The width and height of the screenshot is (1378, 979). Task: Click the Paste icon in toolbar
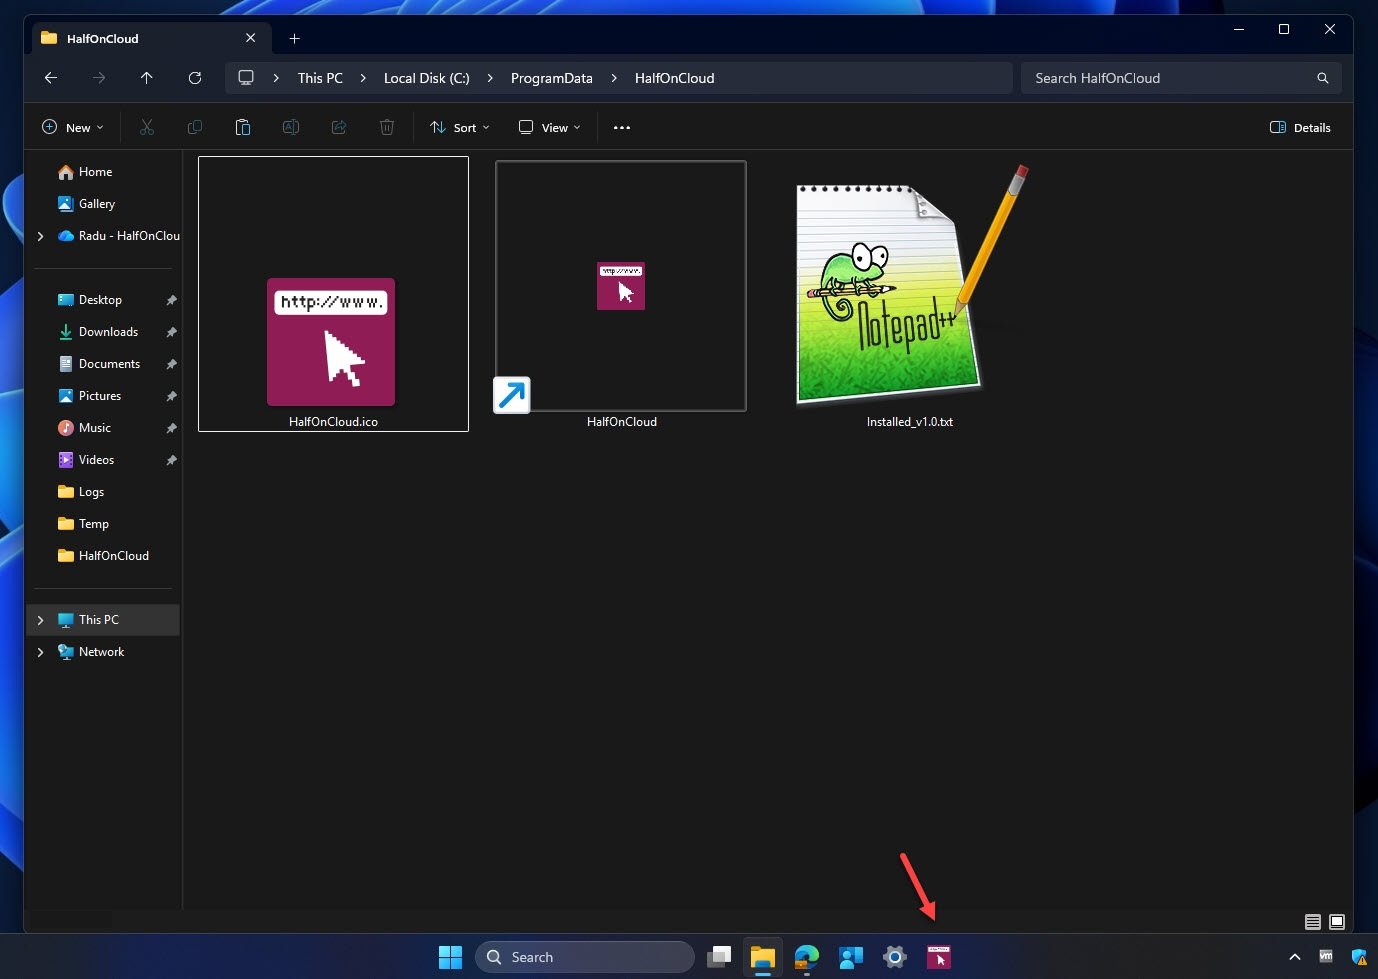tap(242, 127)
